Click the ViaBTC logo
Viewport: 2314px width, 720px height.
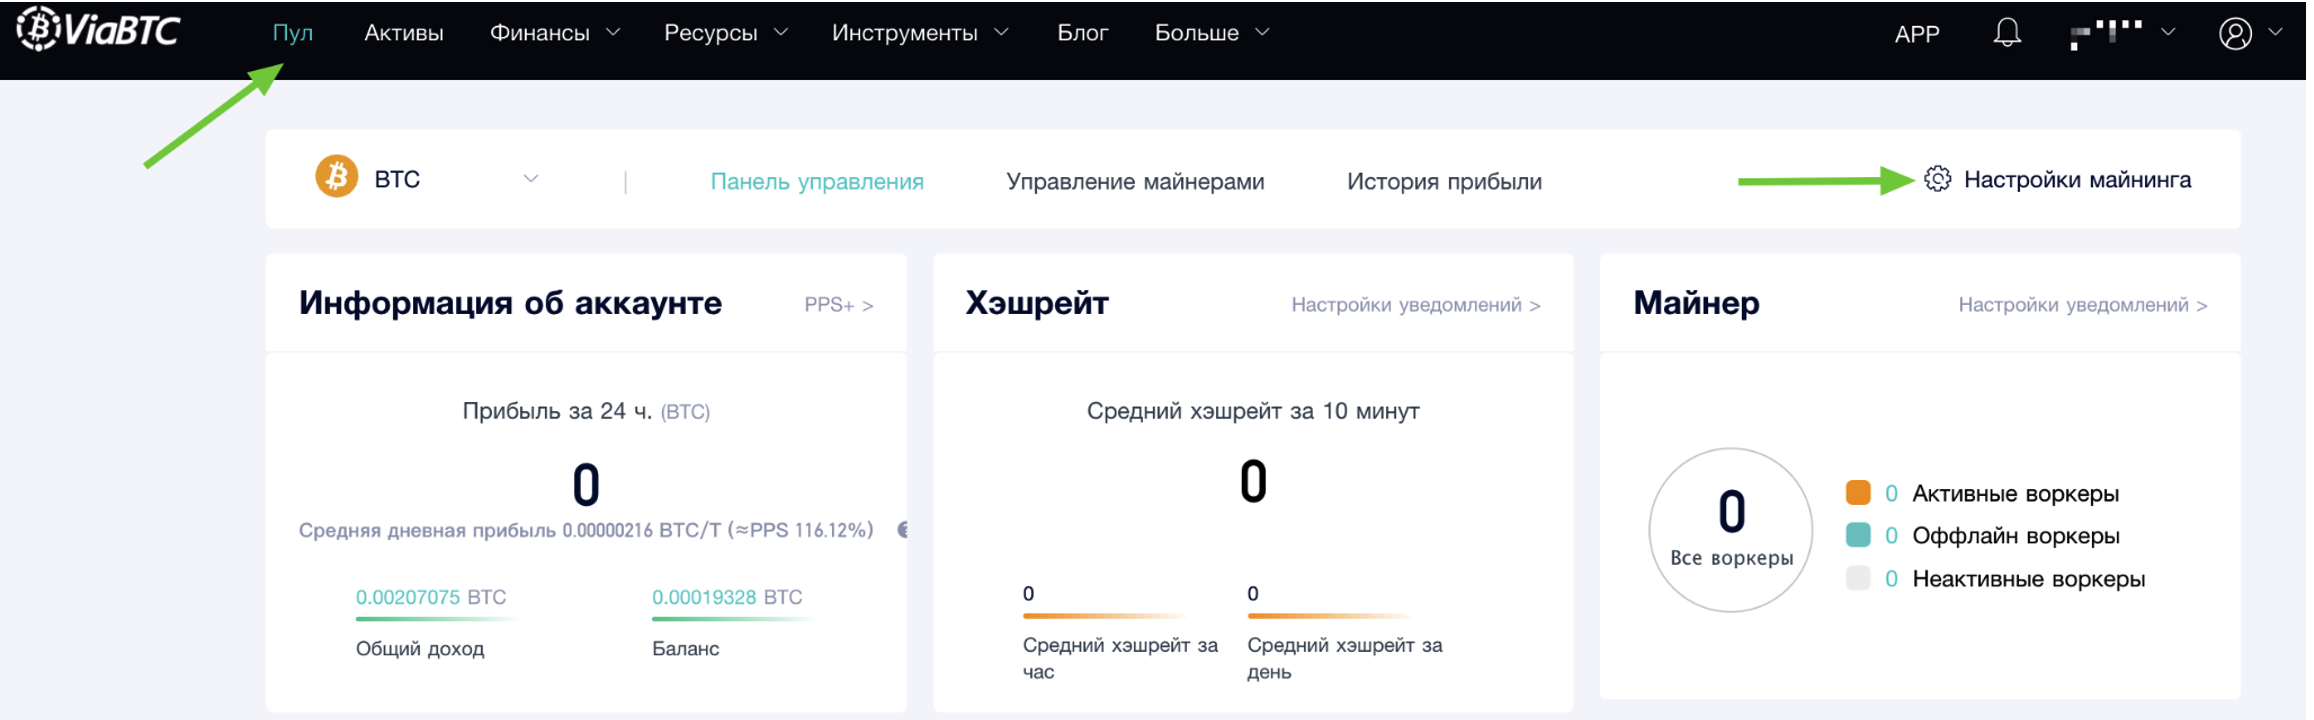(x=98, y=29)
